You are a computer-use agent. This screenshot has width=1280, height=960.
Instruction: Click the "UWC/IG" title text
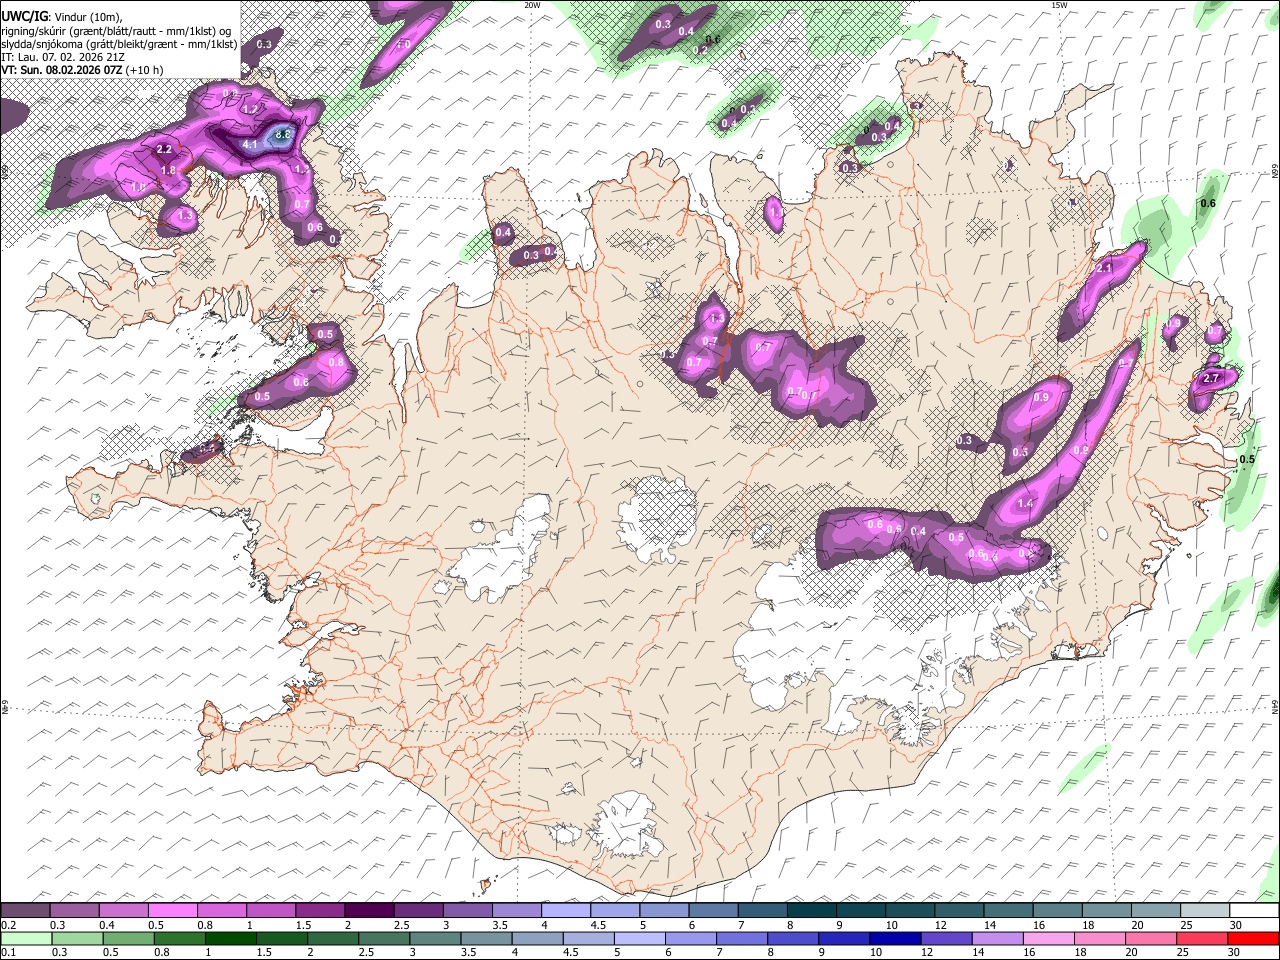(24, 17)
